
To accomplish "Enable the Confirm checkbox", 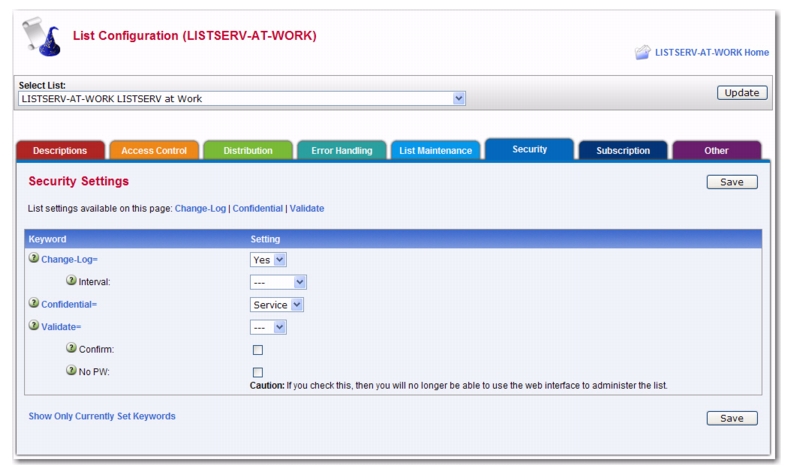I will 258,350.
